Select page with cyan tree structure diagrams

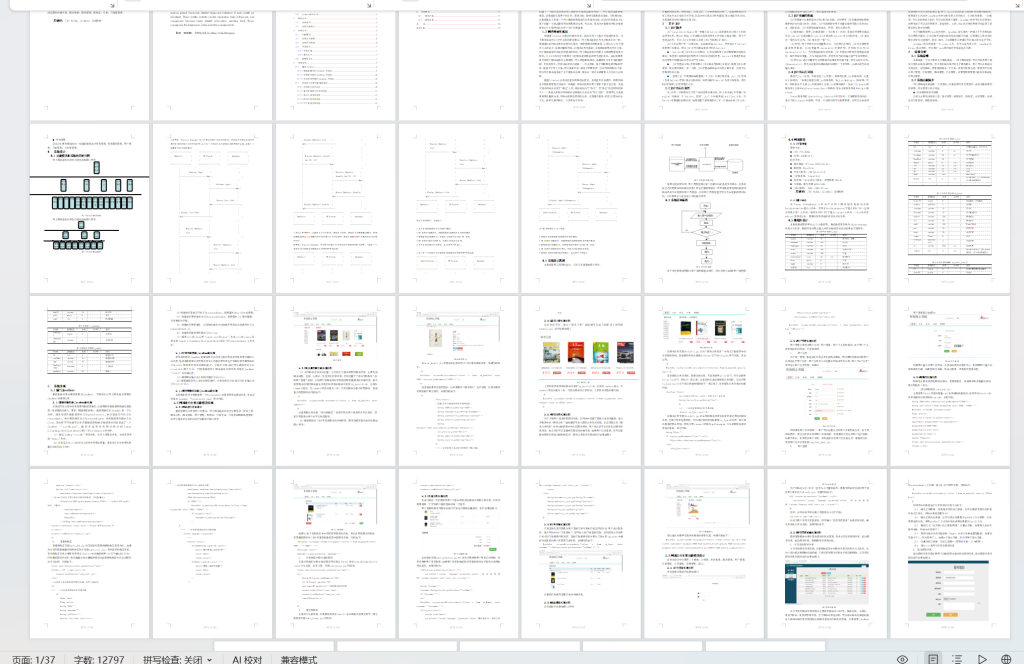point(89,208)
